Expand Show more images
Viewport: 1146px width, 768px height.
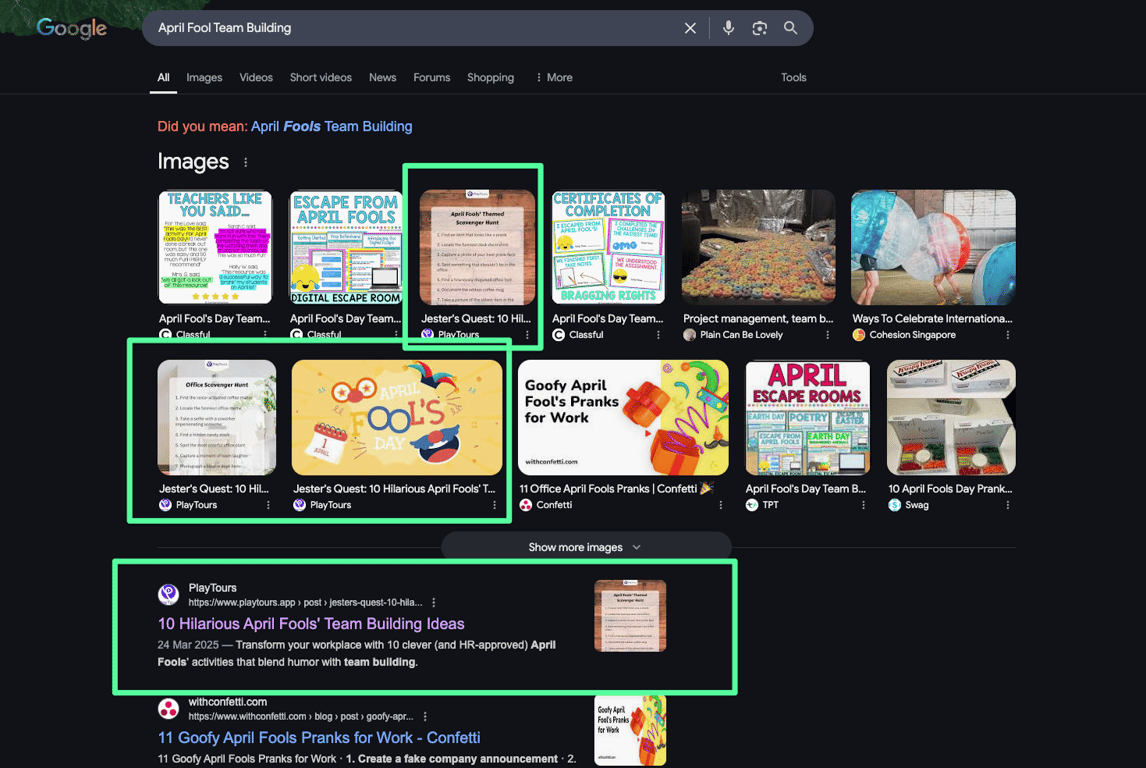tap(585, 547)
